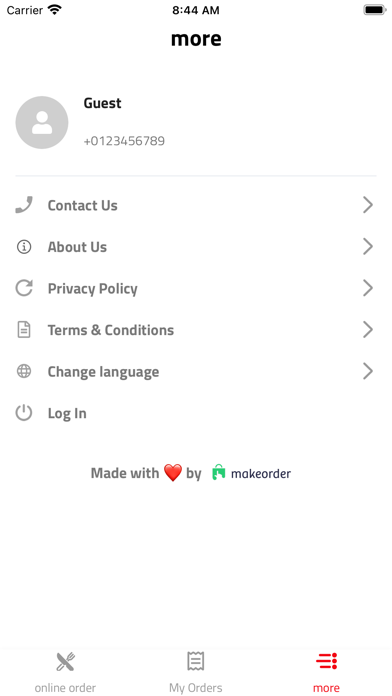Screen dimensions: 392x696
Task: Select the Log In text
Action: [67, 414]
